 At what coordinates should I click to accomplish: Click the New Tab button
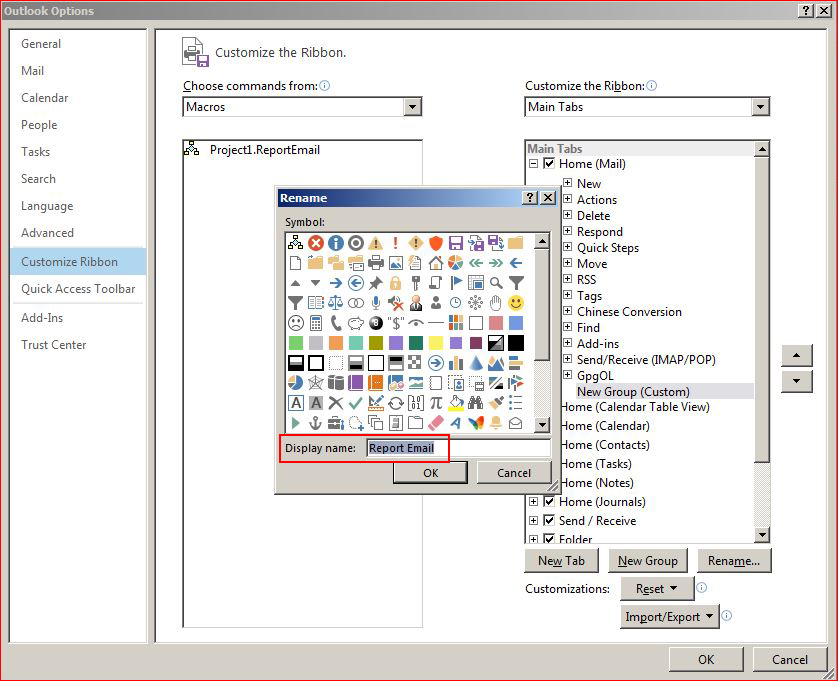[x=561, y=561]
